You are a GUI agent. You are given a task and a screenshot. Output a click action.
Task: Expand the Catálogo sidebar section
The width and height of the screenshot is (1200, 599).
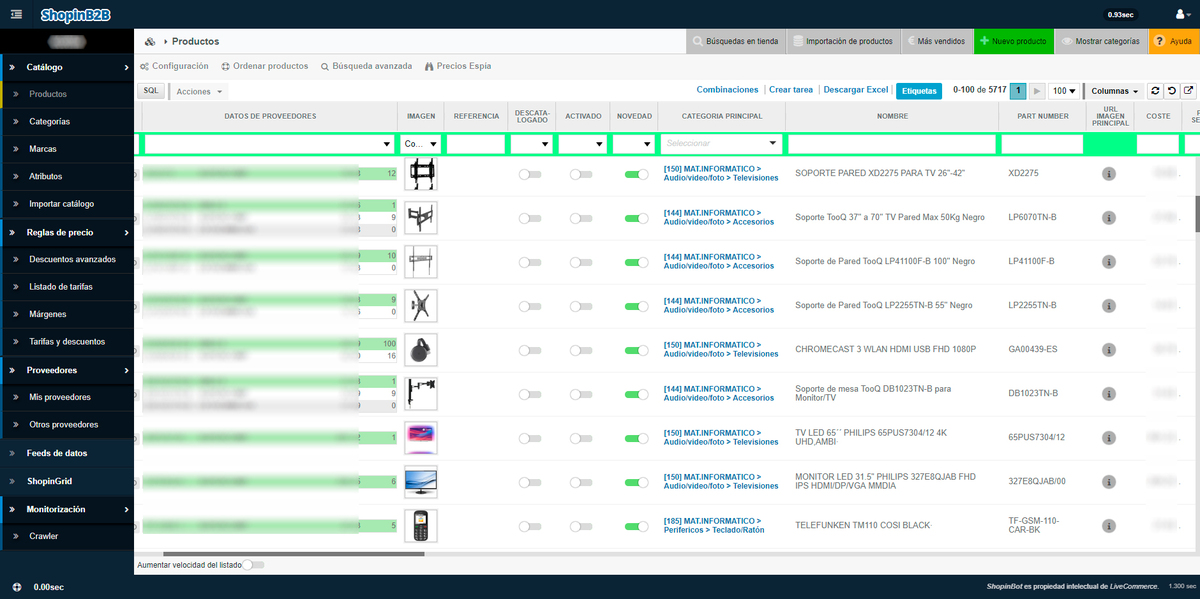pyautogui.click(x=67, y=67)
